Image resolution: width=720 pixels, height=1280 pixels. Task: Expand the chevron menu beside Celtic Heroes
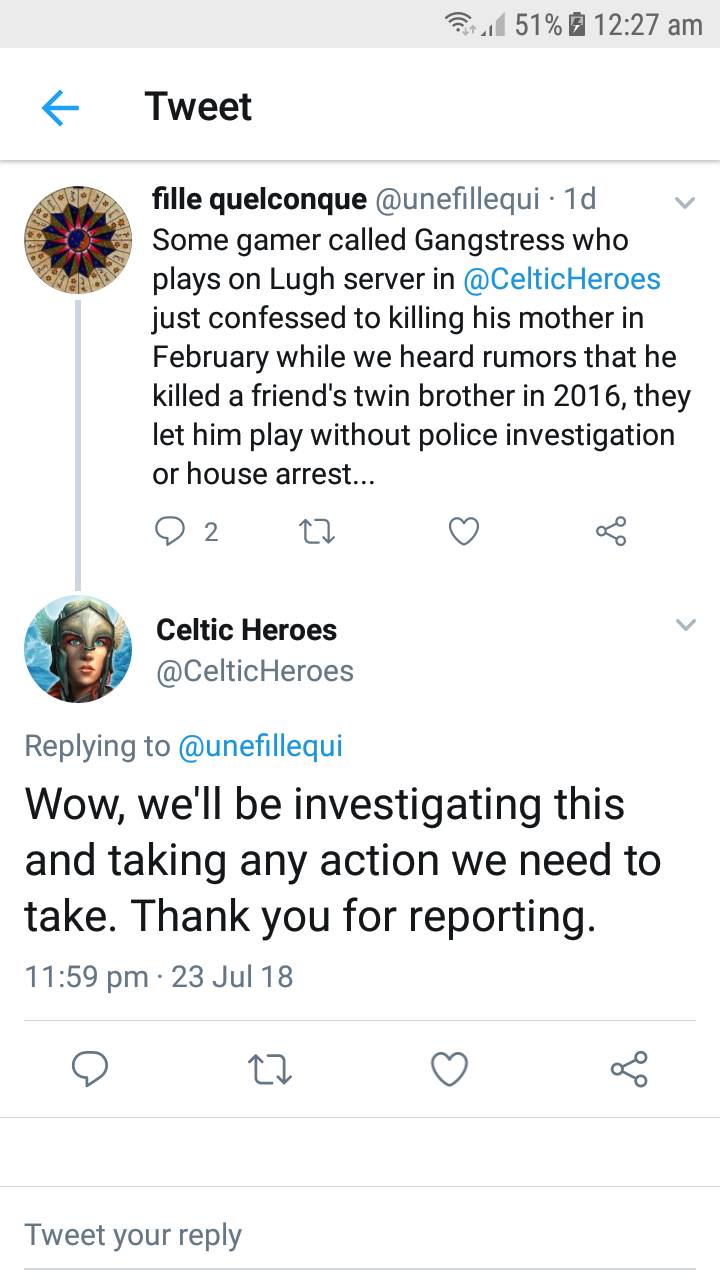tap(685, 625)
